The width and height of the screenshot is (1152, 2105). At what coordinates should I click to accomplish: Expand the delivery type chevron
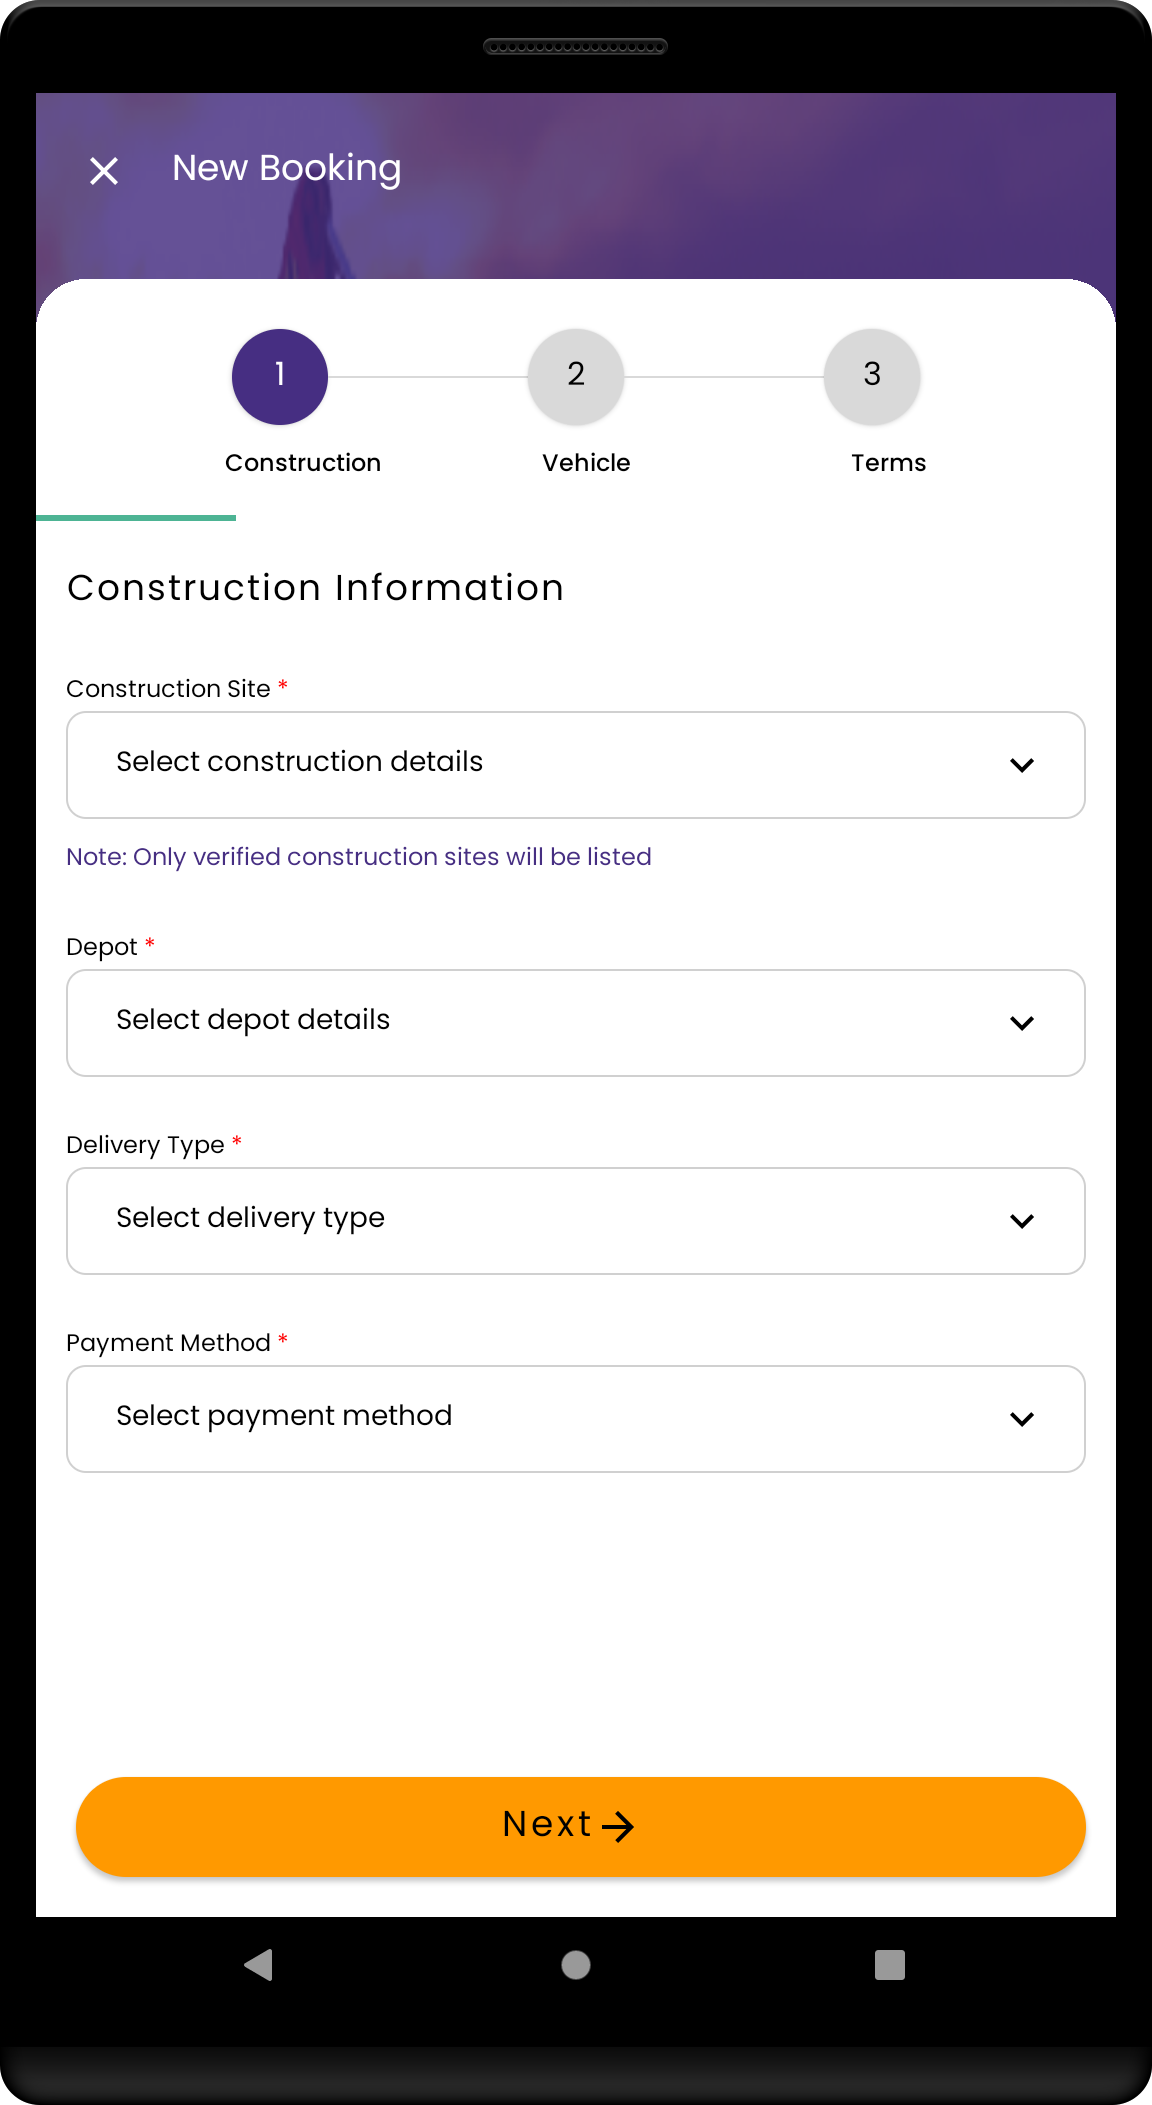(1022, 1222)
